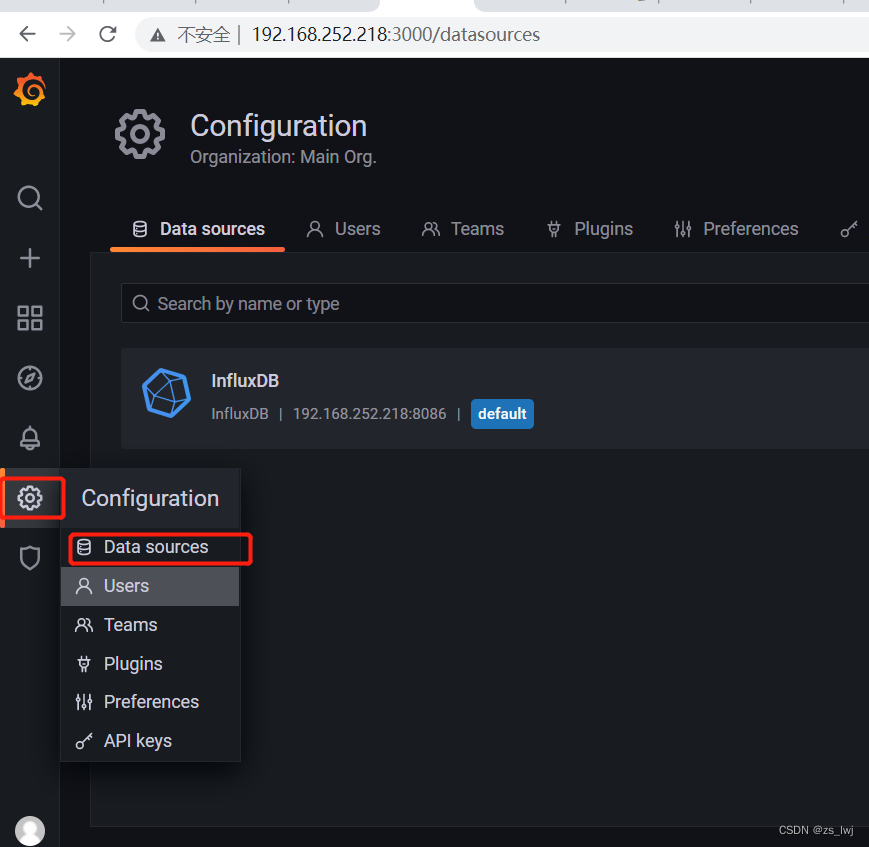
Task: Switch to the Teams tab
Action: coord(463,229)
